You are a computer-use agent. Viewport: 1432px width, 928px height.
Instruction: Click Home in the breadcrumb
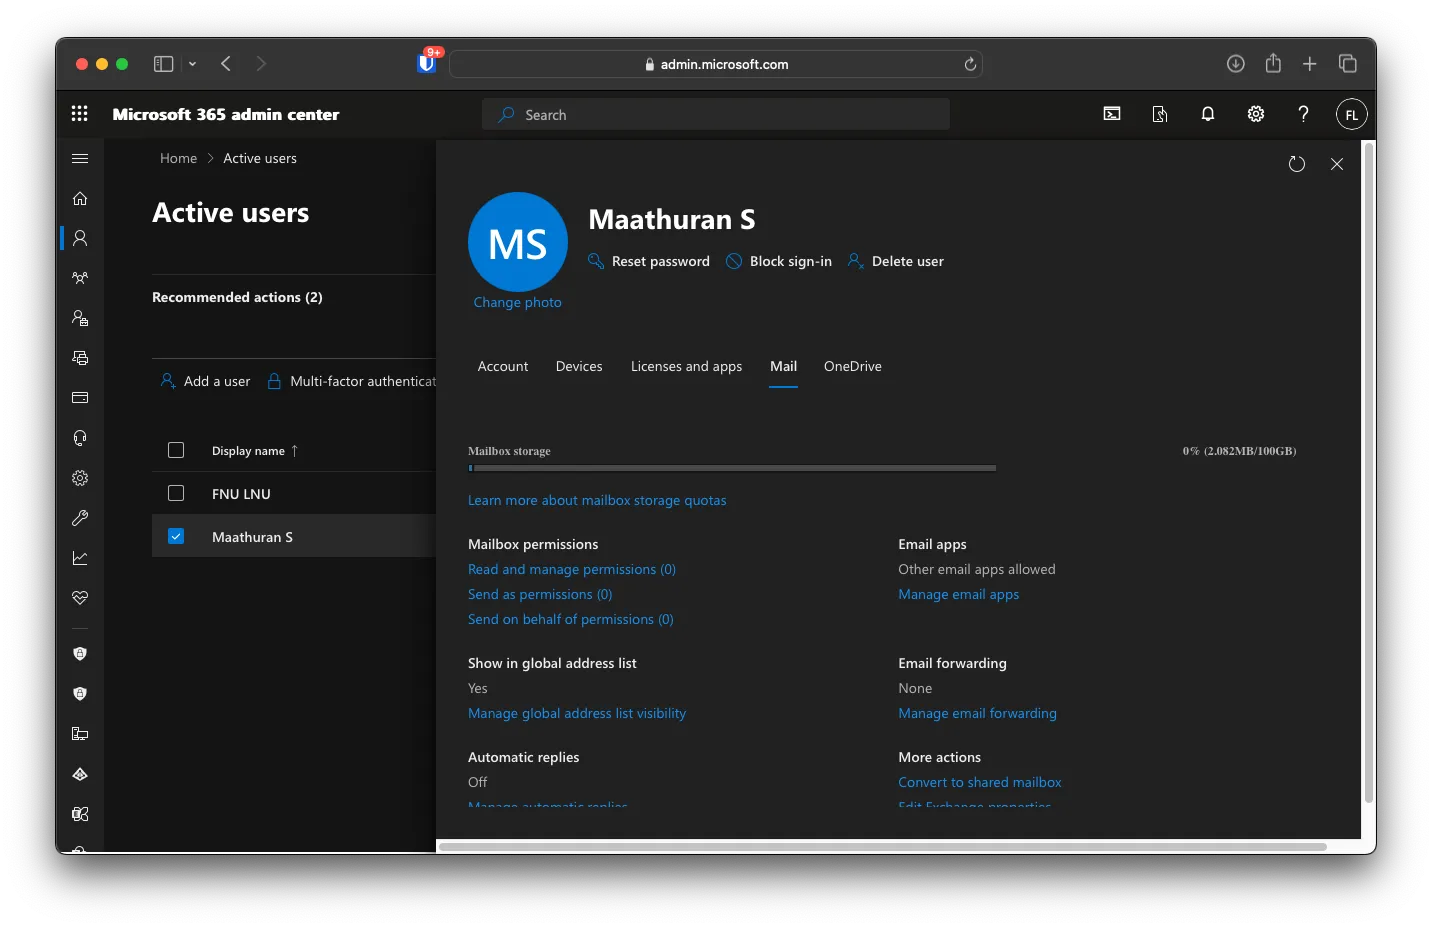(178, 158)
